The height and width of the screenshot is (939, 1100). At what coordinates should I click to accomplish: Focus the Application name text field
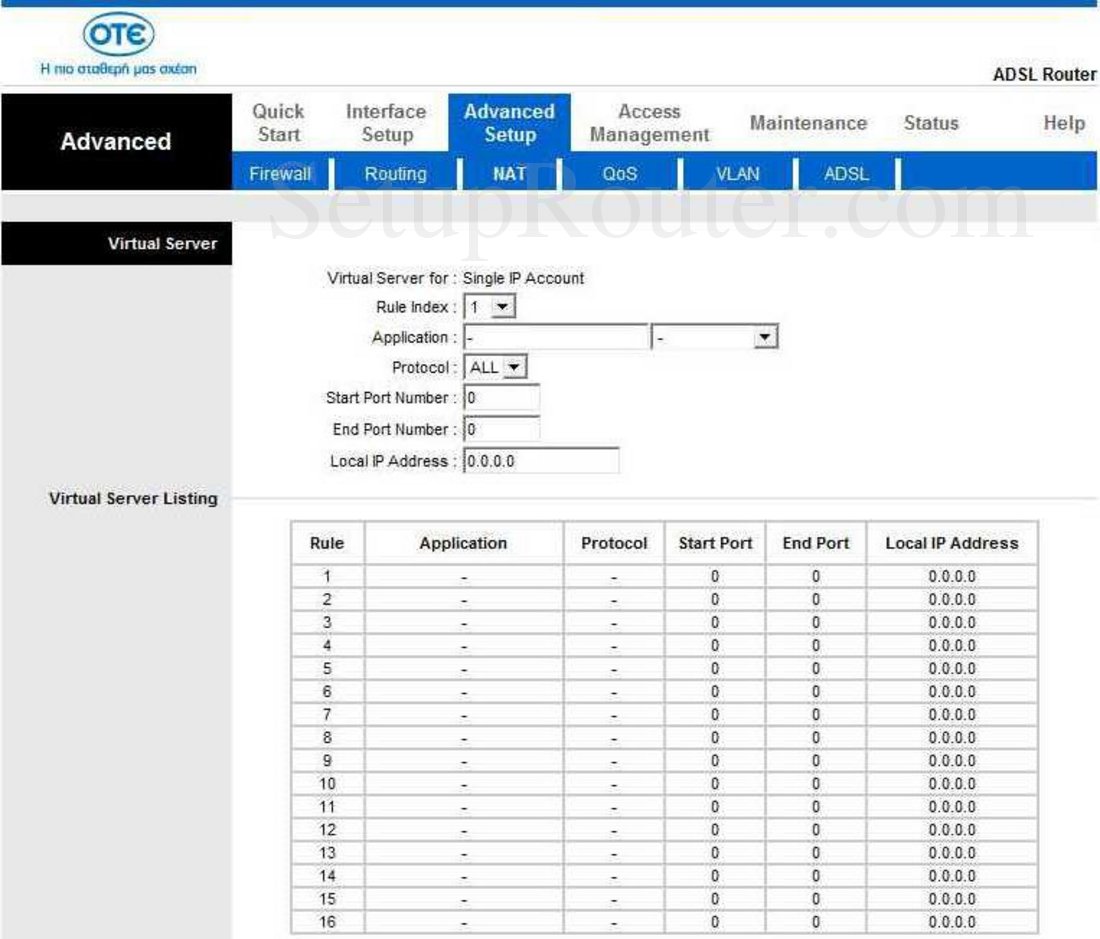(556, 337)
